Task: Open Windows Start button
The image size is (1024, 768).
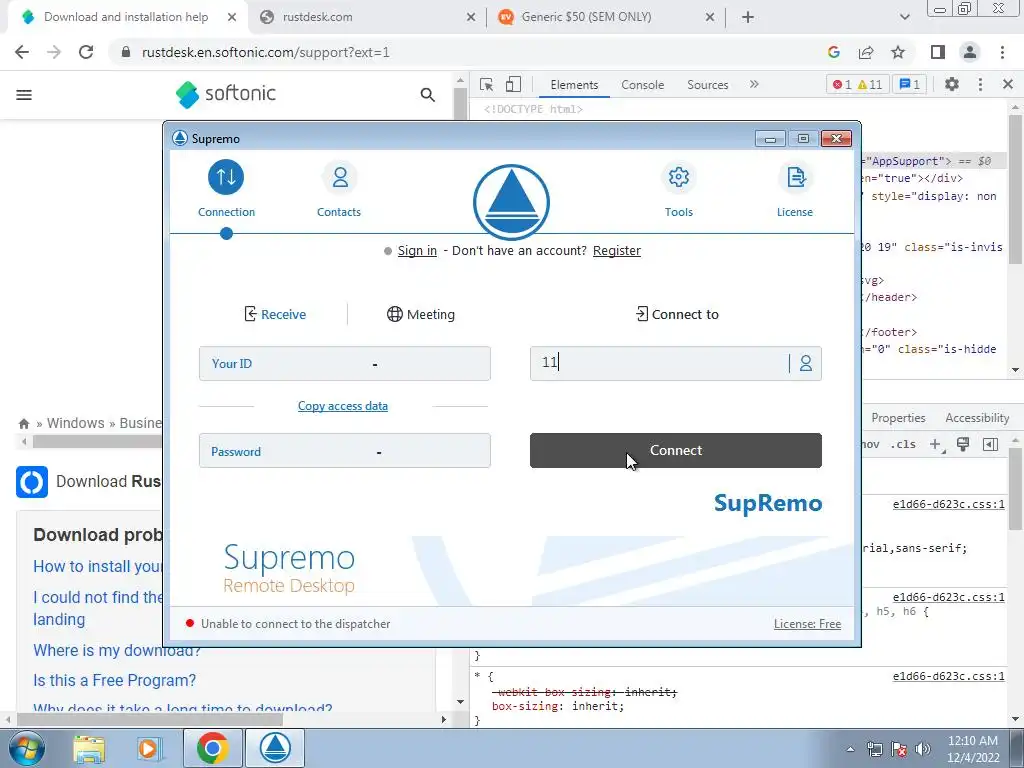Action: [26, 748]
